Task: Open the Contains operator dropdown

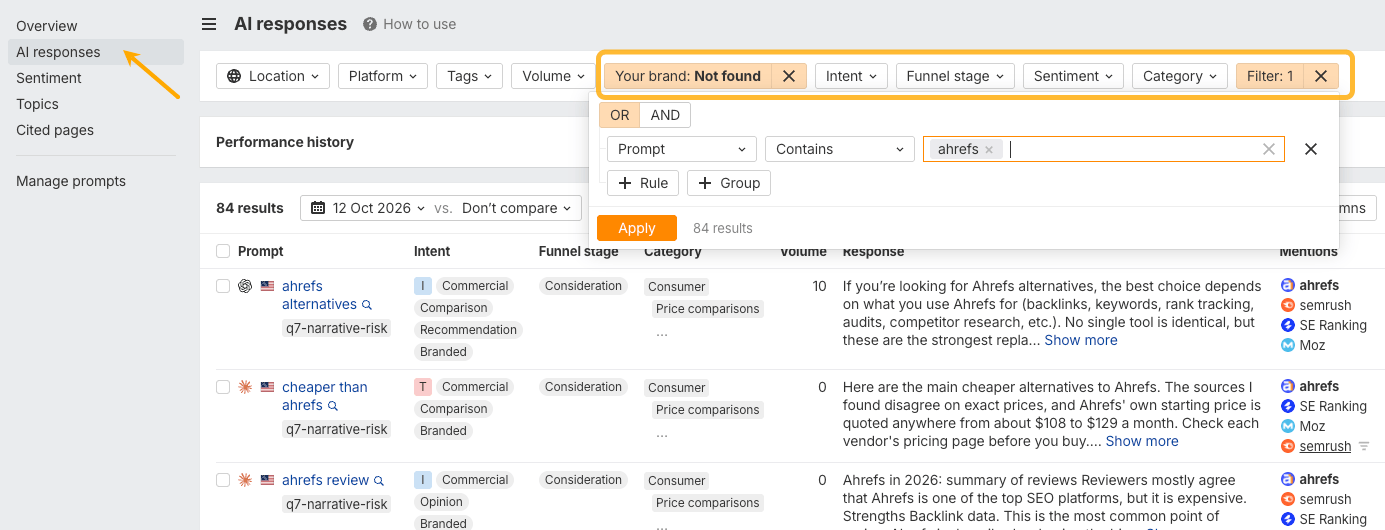Action: point(840,149)
